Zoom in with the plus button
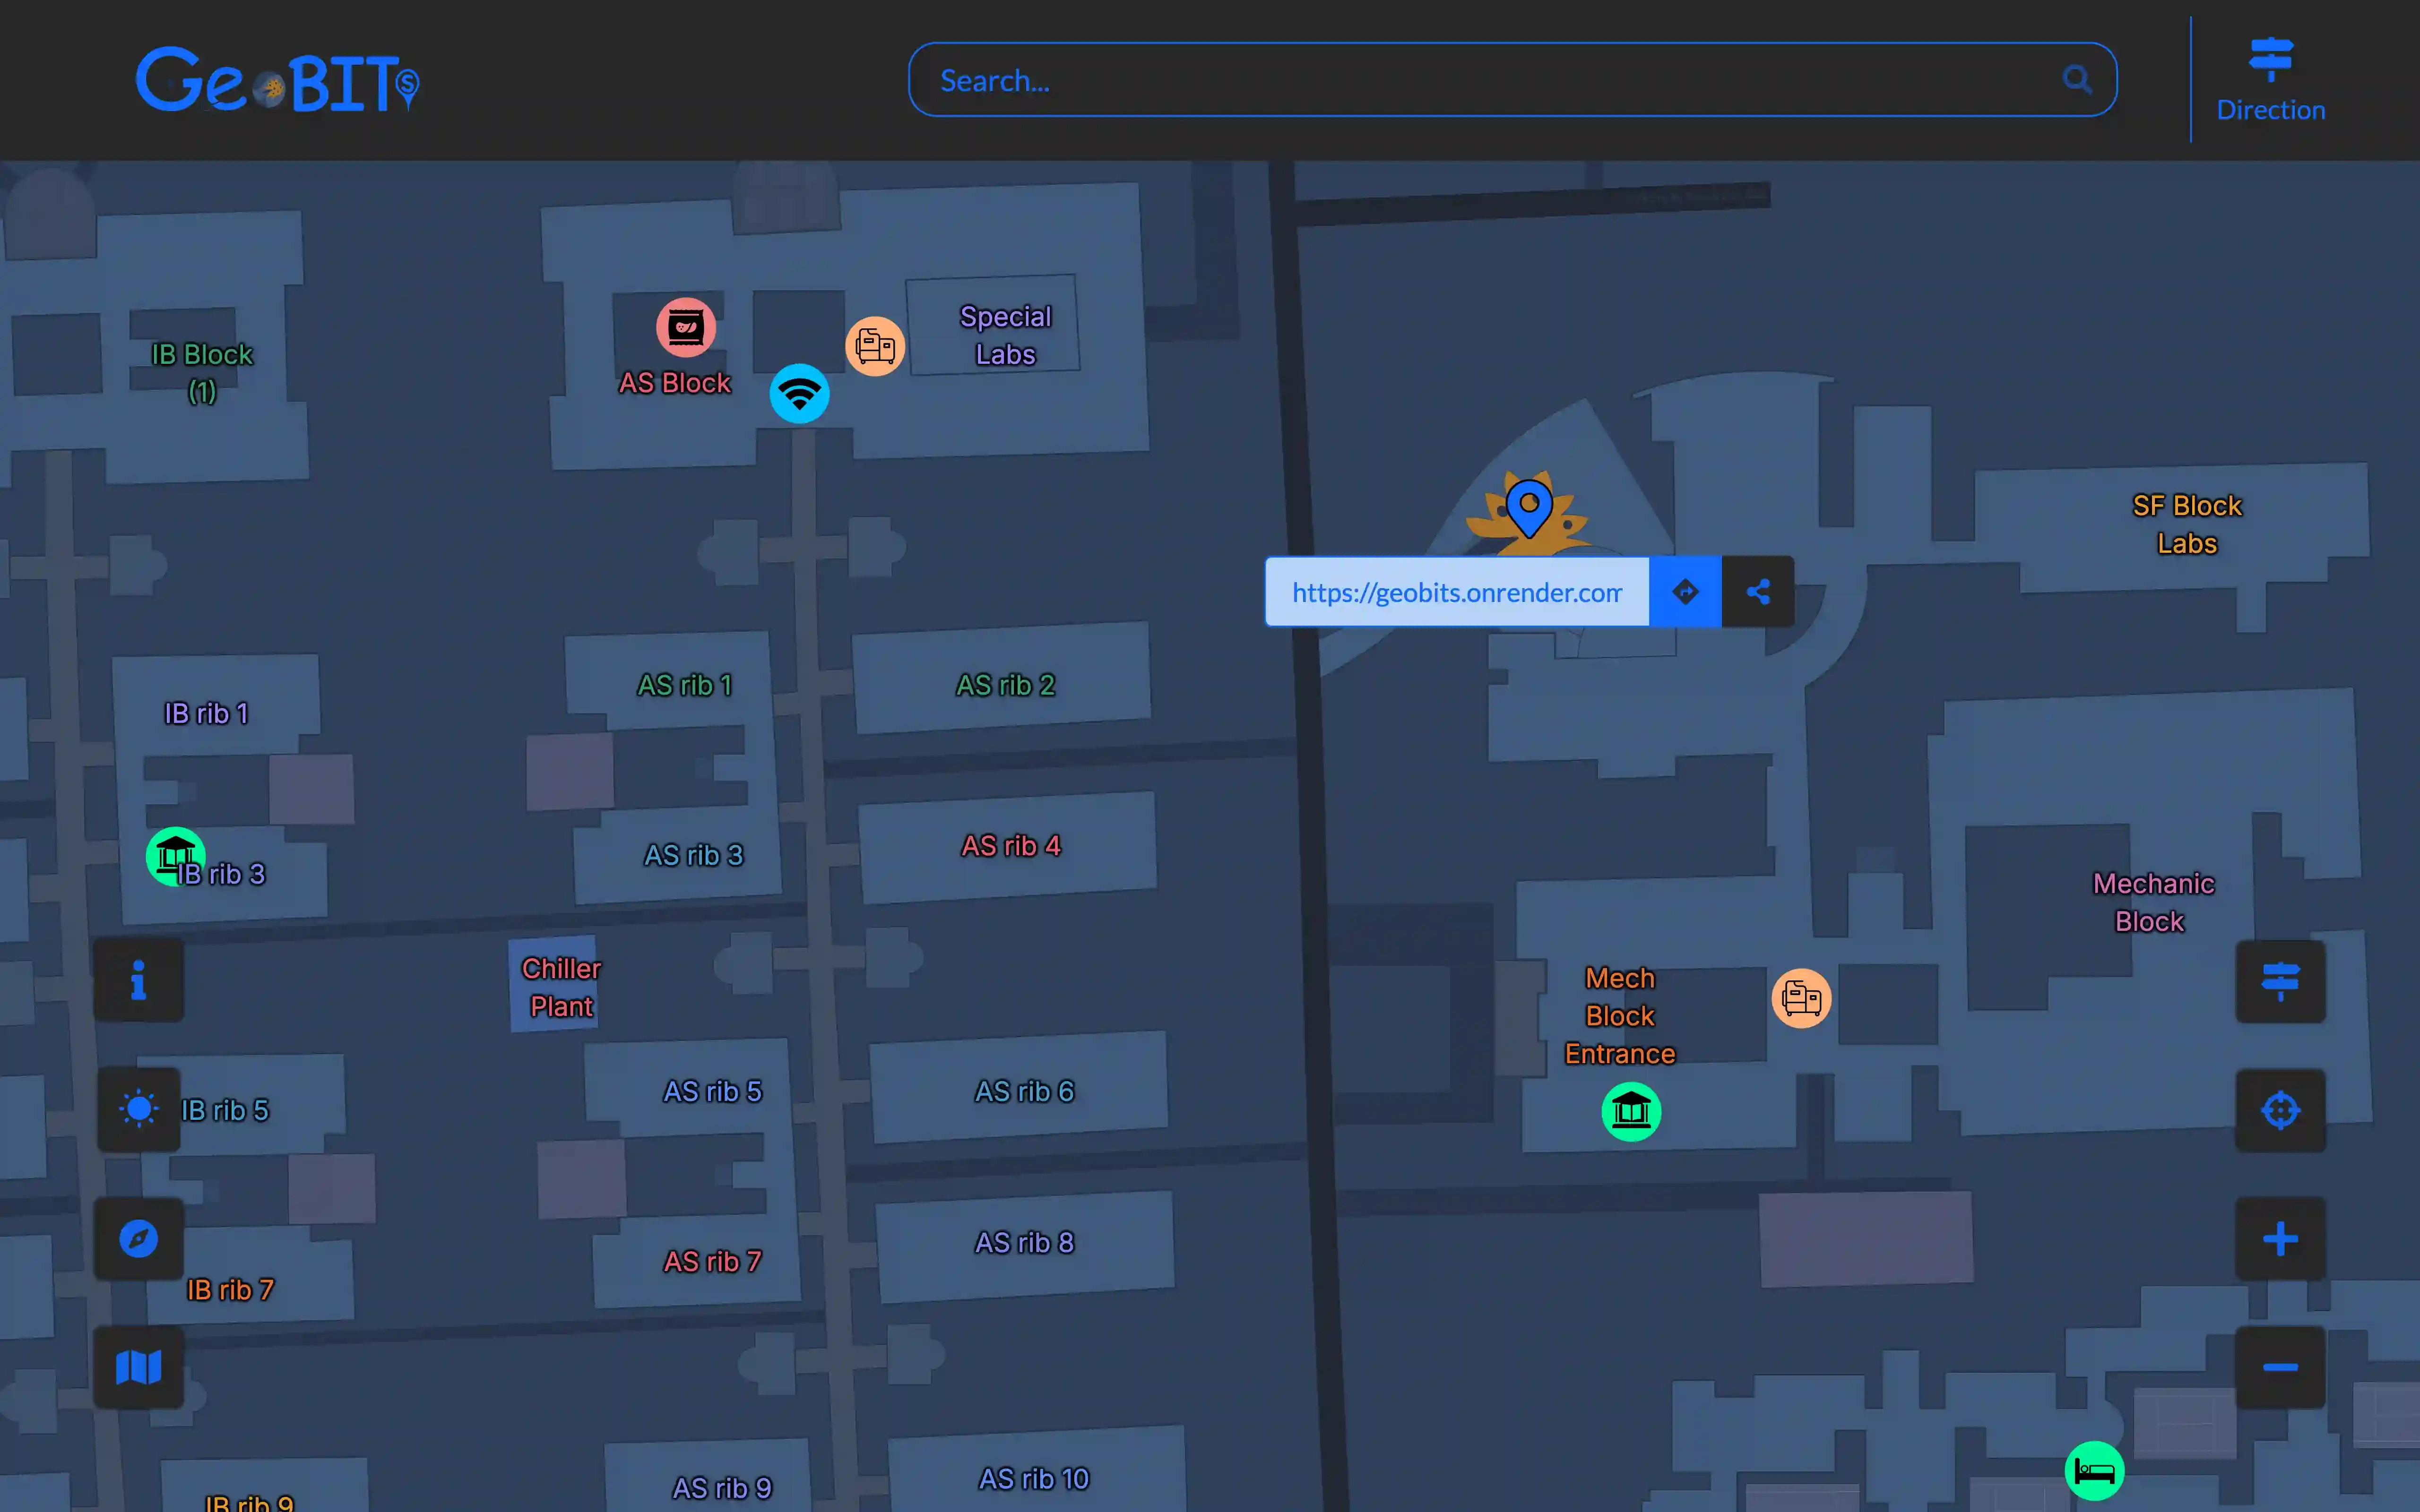Image resolution: width=2420 pixels, height=1512 pixels. point(2280,1239)
